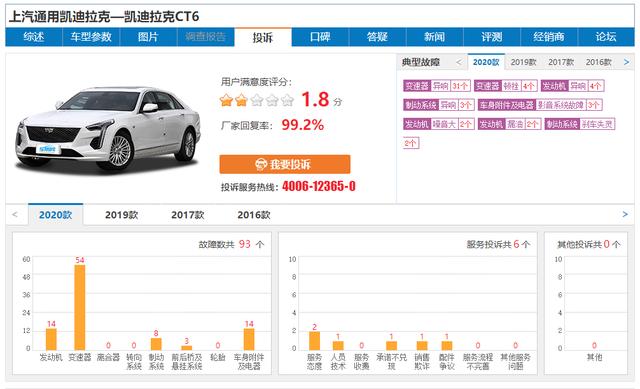
Task: Click the 服务态度 bar showing 2
Action: coord(314,341)
